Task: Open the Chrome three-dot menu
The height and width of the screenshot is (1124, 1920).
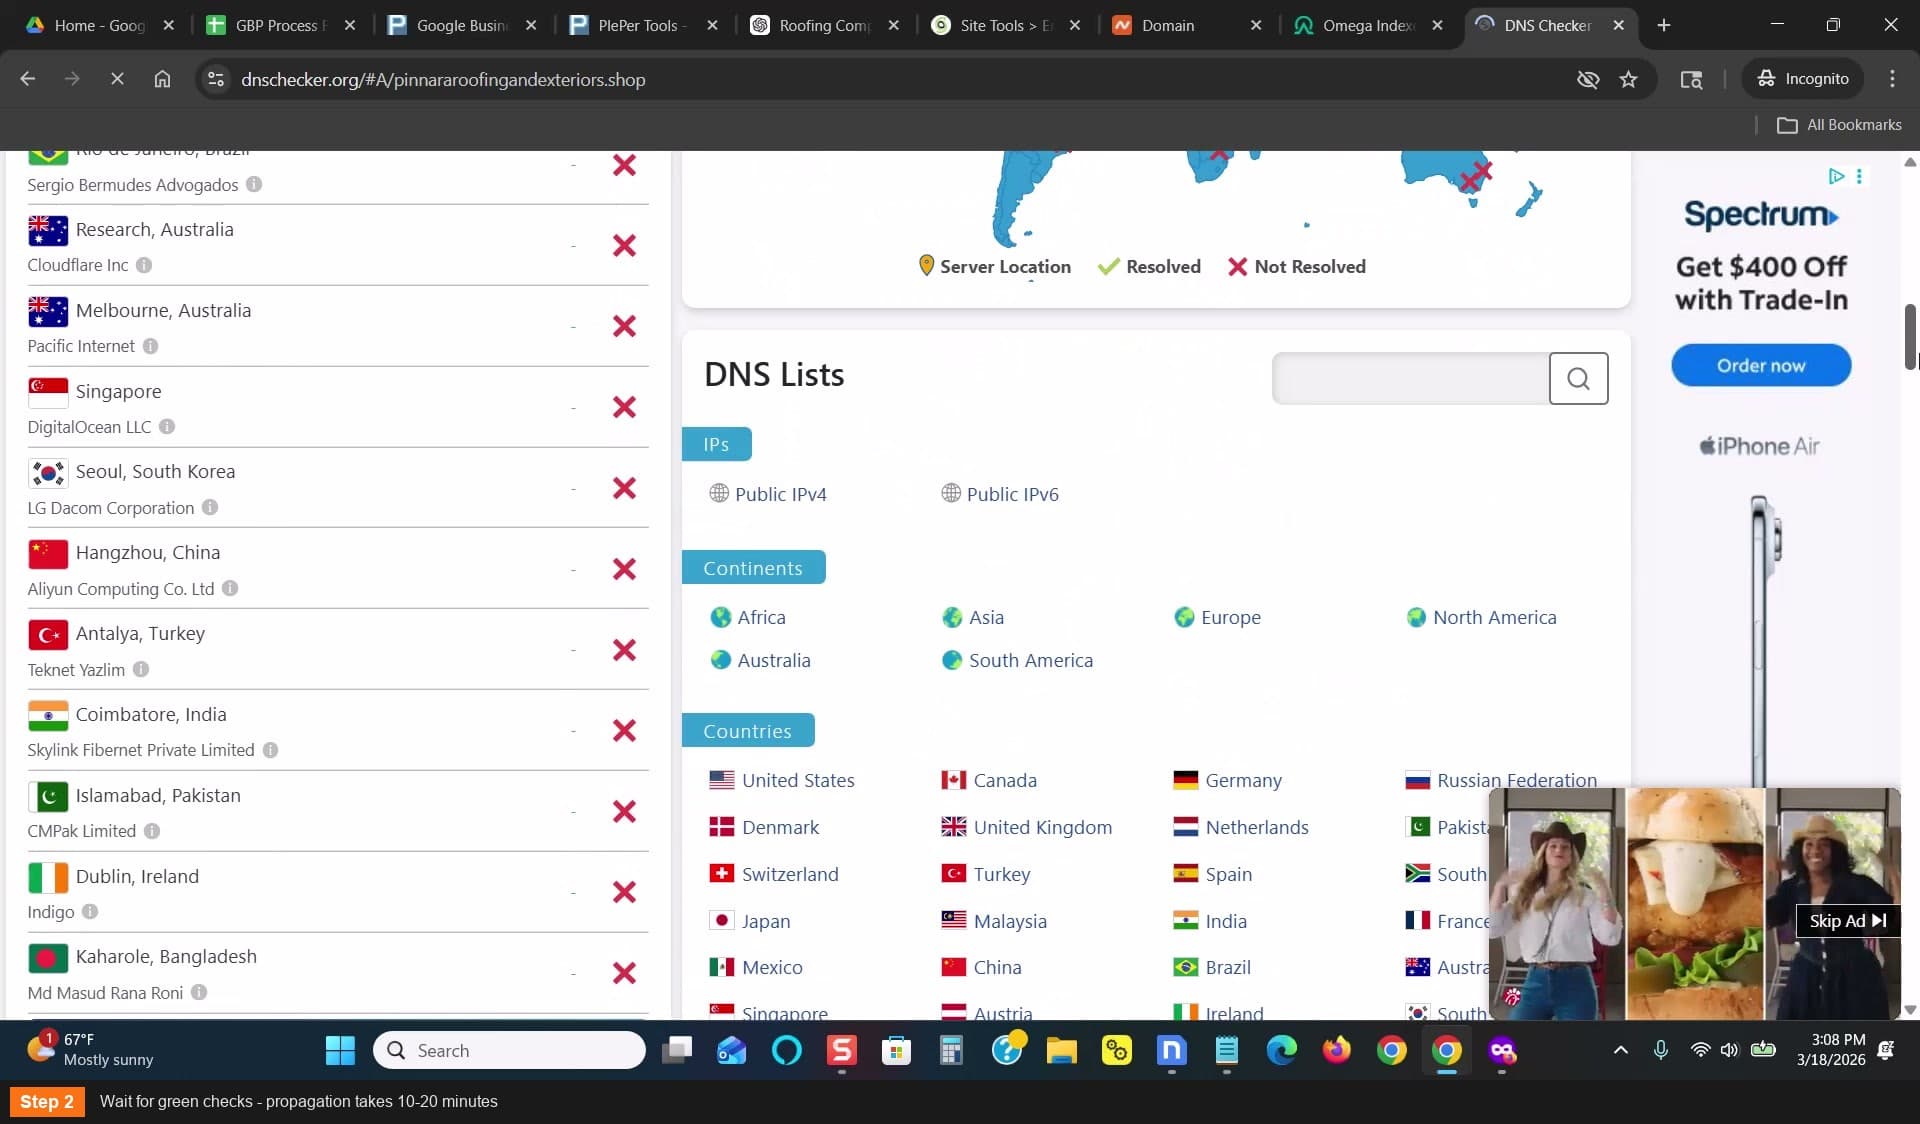Action: 1892,79
